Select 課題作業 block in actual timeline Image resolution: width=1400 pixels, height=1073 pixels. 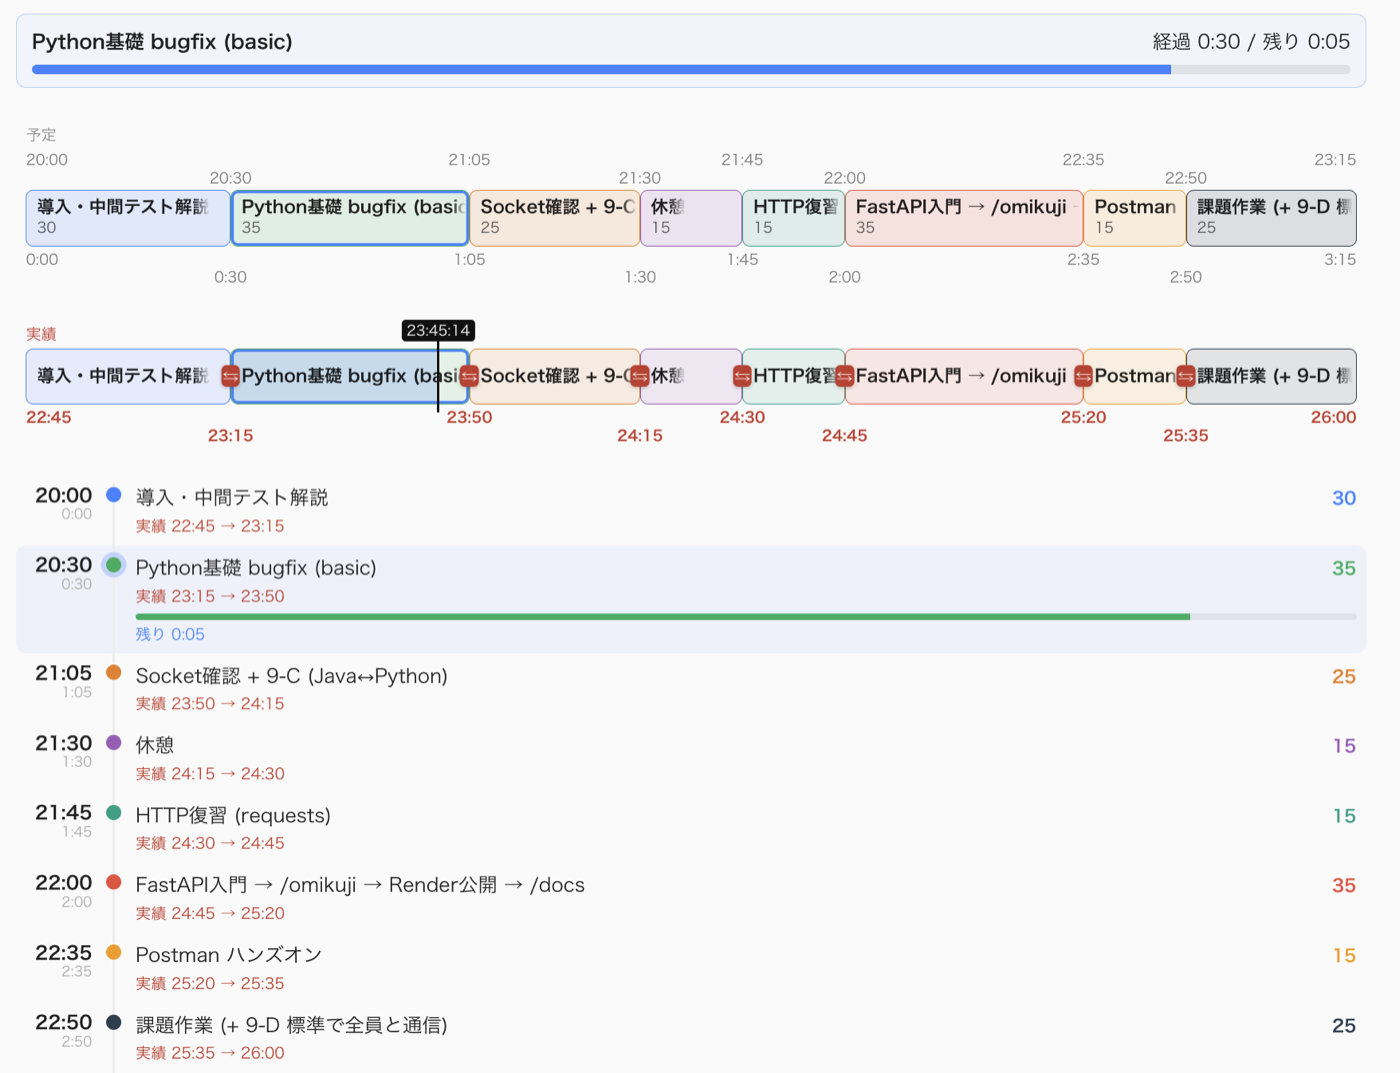click(1271, 376)
